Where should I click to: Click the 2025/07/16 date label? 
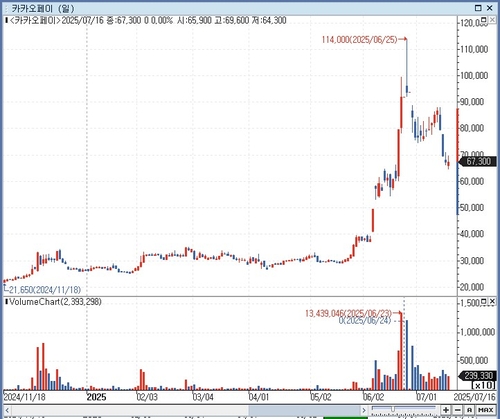[x=474, y=397]
